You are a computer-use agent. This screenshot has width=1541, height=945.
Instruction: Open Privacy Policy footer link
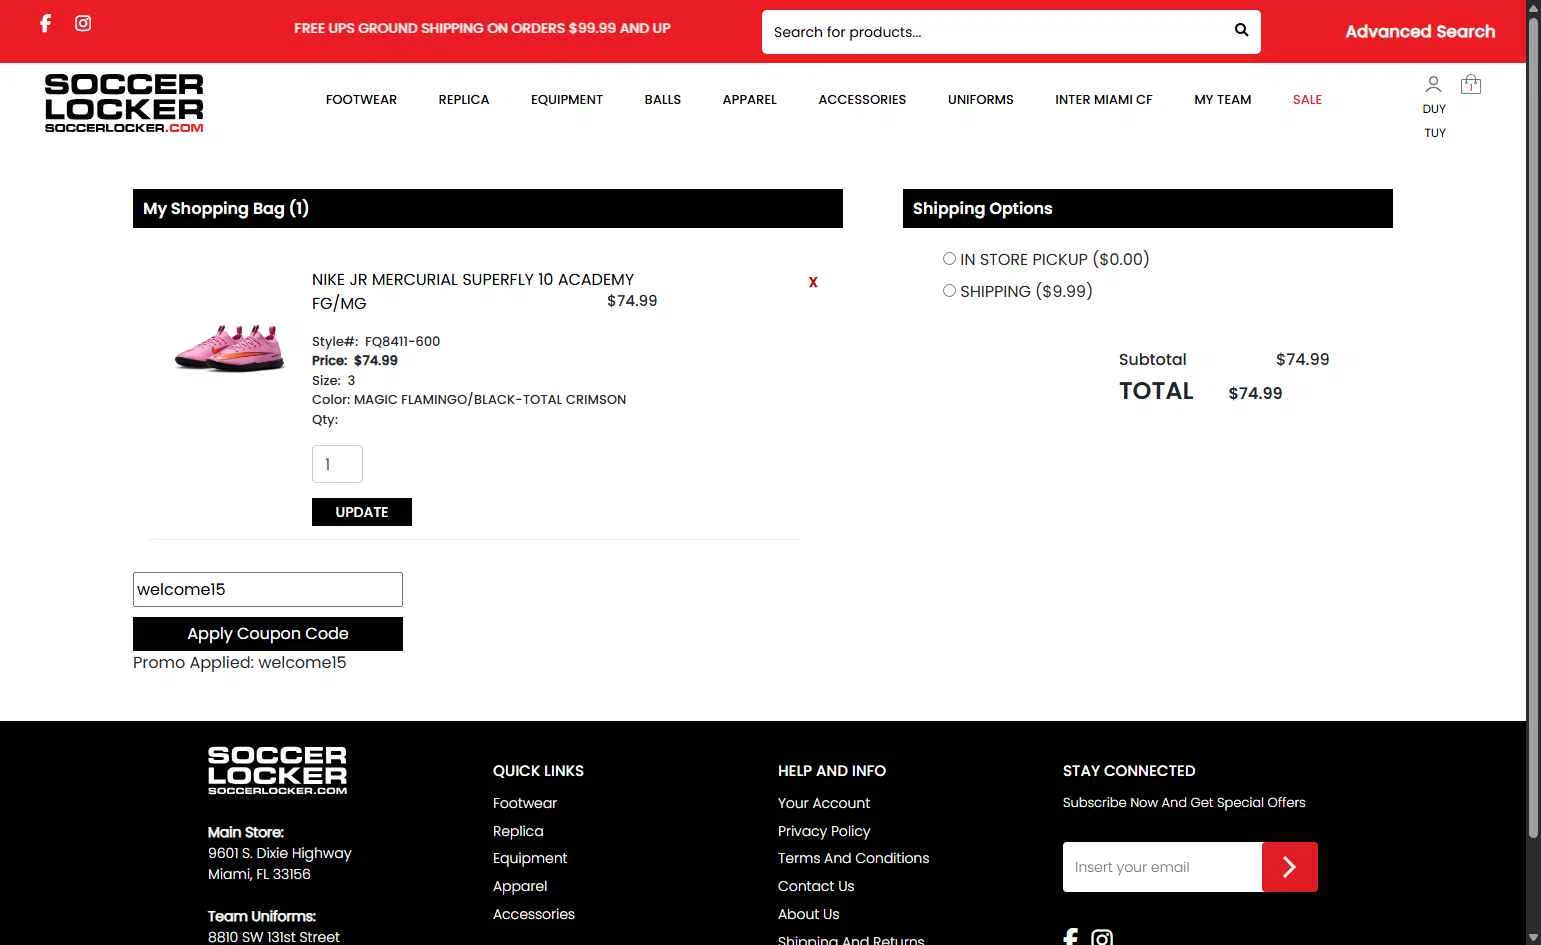tap(824, 831)
